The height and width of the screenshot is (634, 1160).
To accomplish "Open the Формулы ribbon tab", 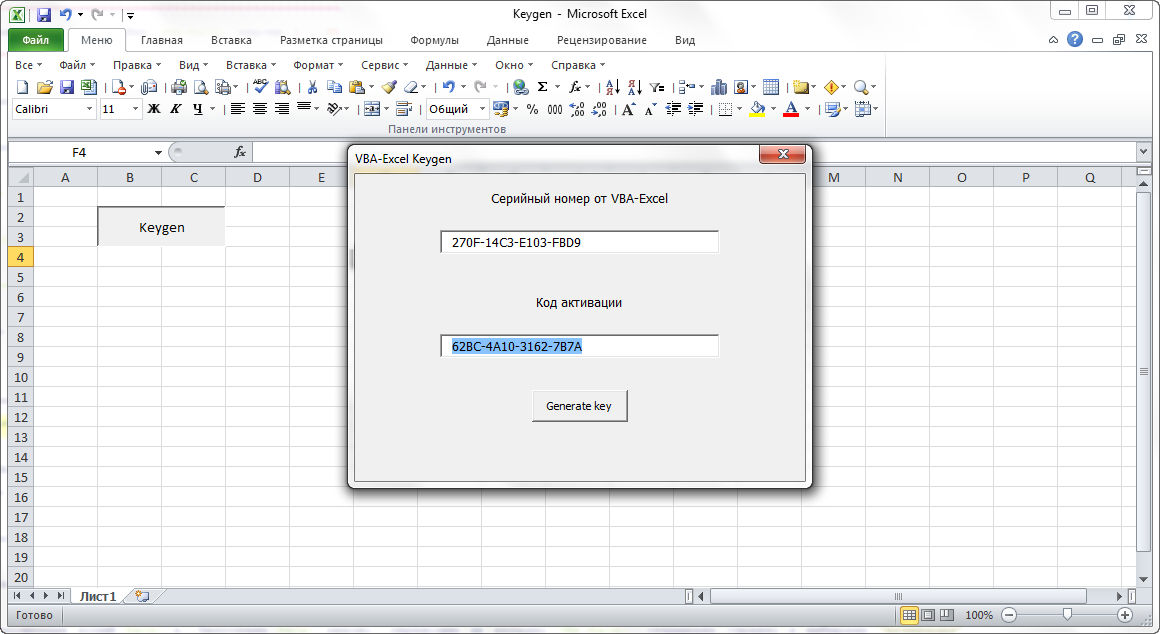I will pyautogui.click(x=434, y=40).
